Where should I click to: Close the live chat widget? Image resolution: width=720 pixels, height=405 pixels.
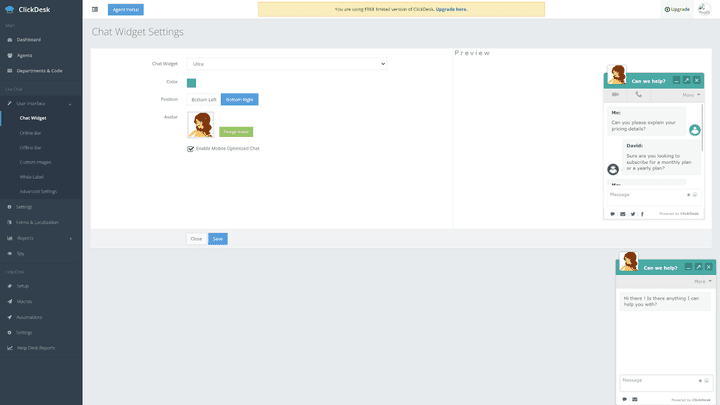(709, 267)
